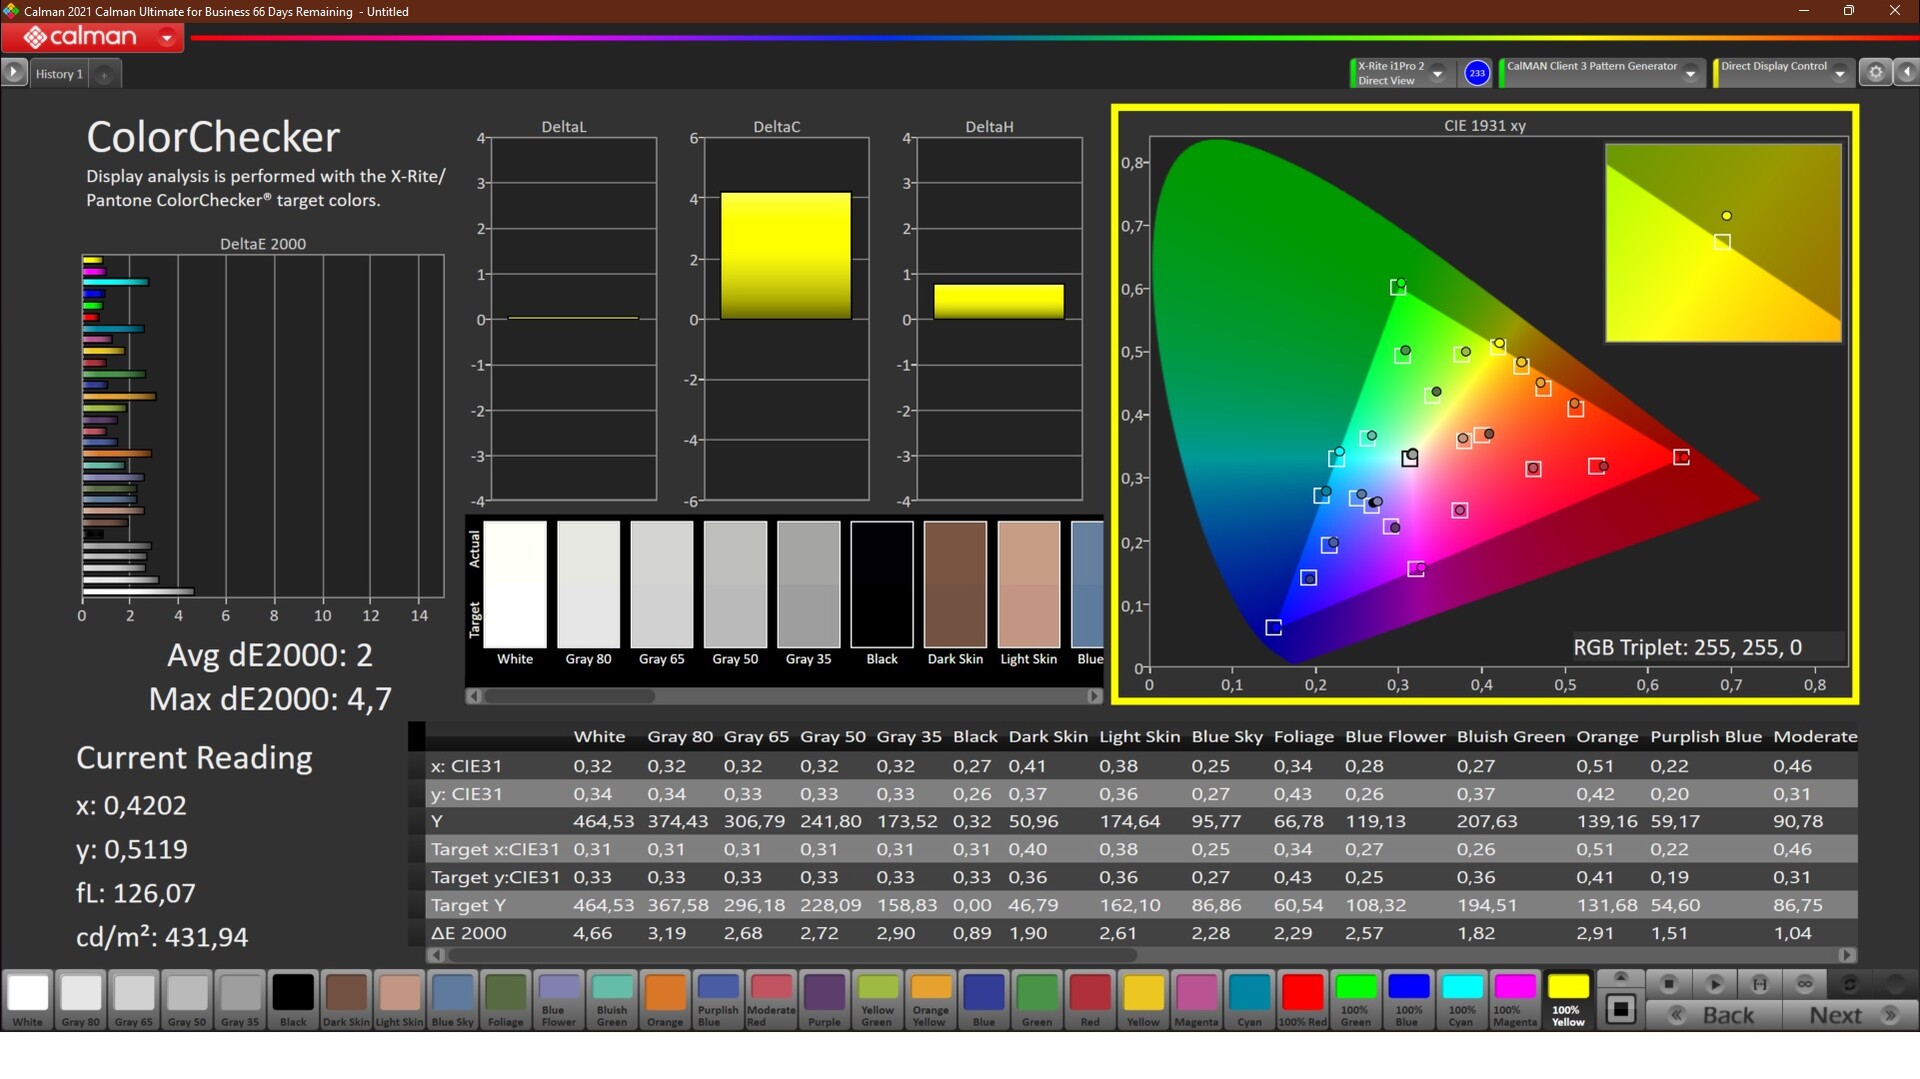Open the settings gear
The height and width of the screenshot is (1079, 1920).
coord(1875,73)
